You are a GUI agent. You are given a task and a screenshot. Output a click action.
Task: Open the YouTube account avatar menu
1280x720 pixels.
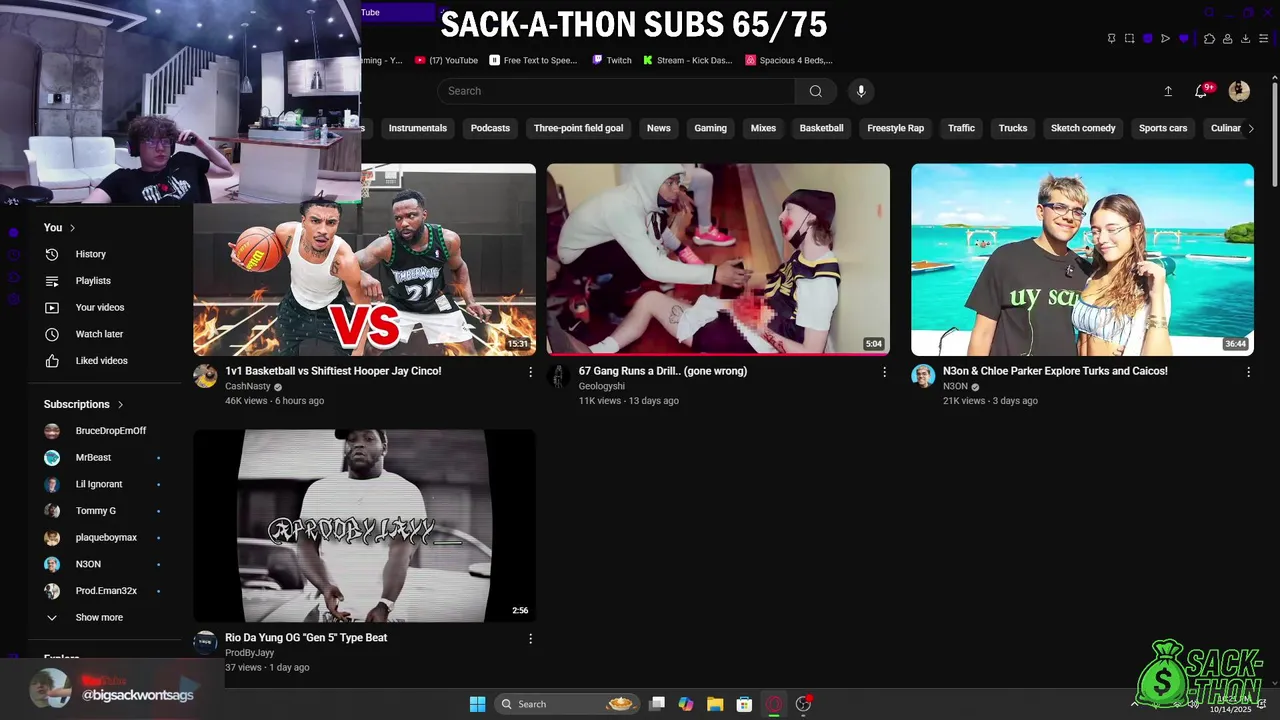tap(1239, 91)
